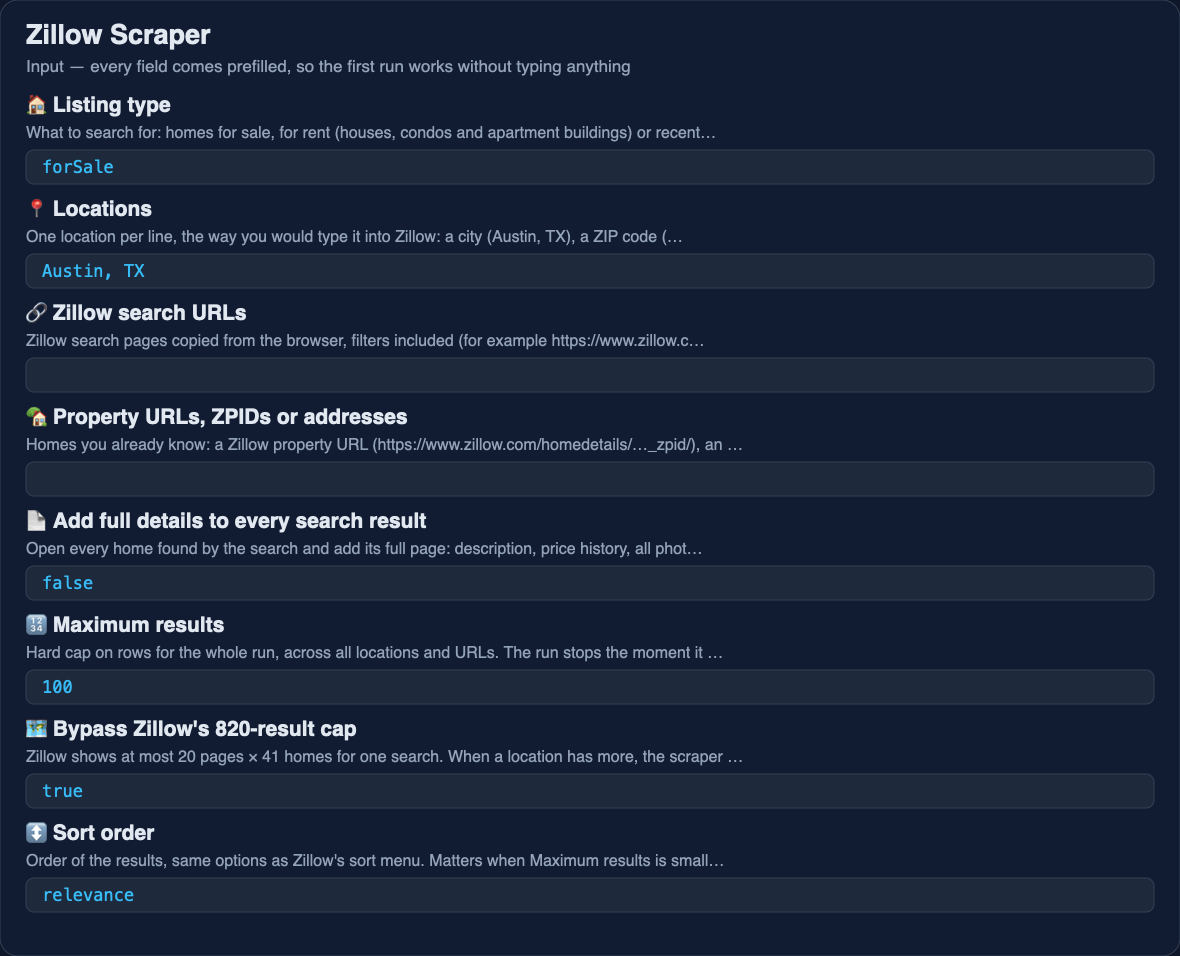This screenshot has height=956, width=1180.
Task: Click the Locations field containing Austin, TX
Action: pos(590,270)
